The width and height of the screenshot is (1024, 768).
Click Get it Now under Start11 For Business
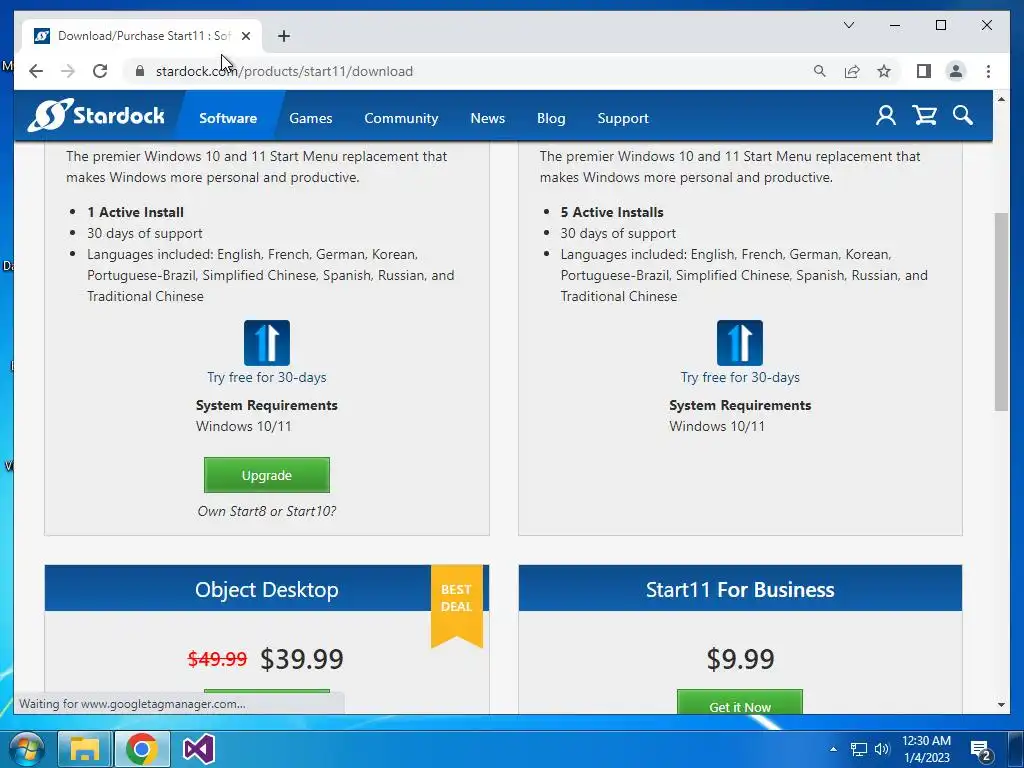740,703
